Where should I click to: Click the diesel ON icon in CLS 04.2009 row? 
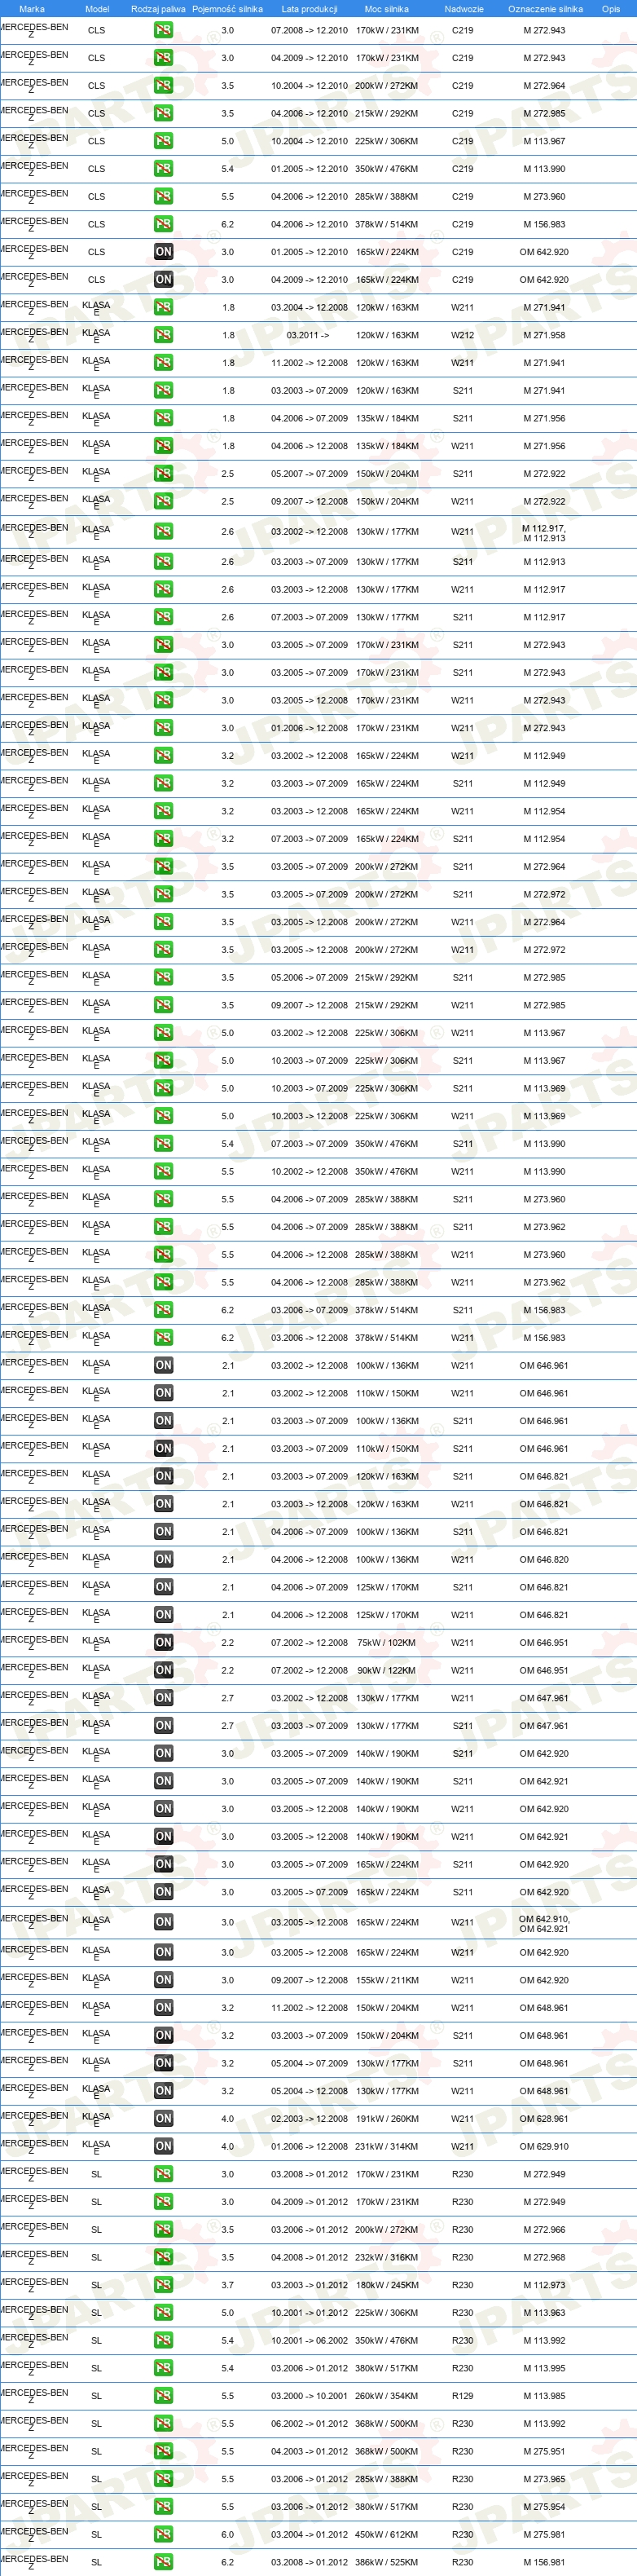point(163,280)
